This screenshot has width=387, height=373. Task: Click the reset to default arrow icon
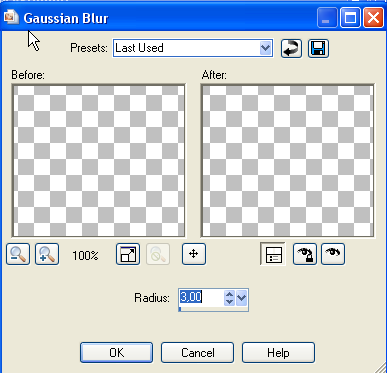pos(291,49)
